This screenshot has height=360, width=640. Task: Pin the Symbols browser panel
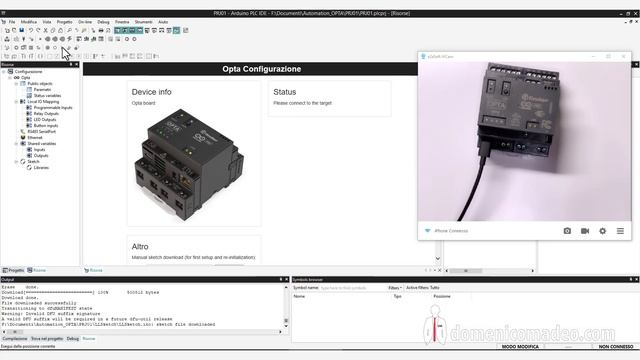click(x=631, y=280)
